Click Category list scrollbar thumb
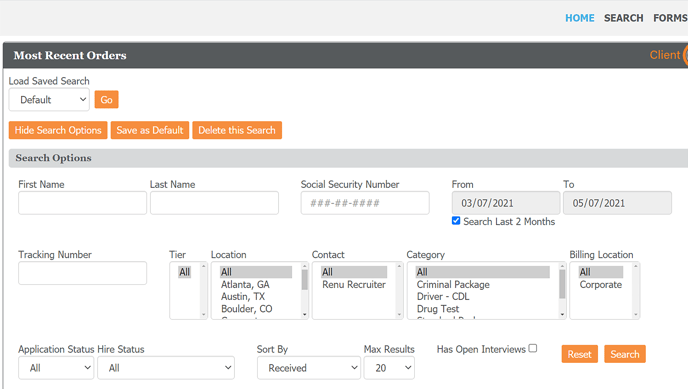 pos(562,284)
